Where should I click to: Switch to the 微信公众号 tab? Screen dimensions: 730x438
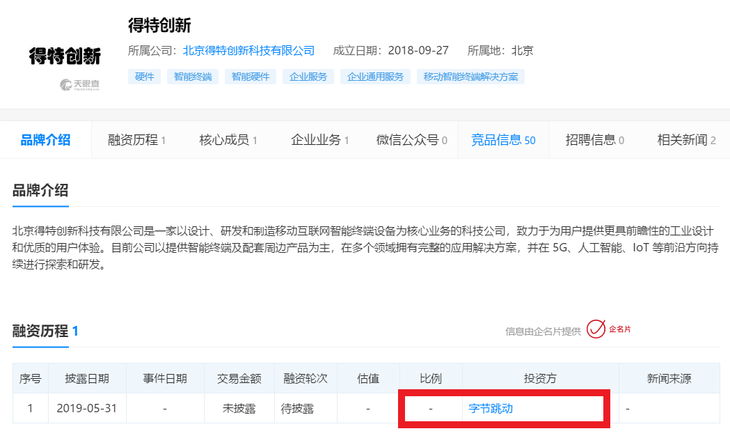412,140
